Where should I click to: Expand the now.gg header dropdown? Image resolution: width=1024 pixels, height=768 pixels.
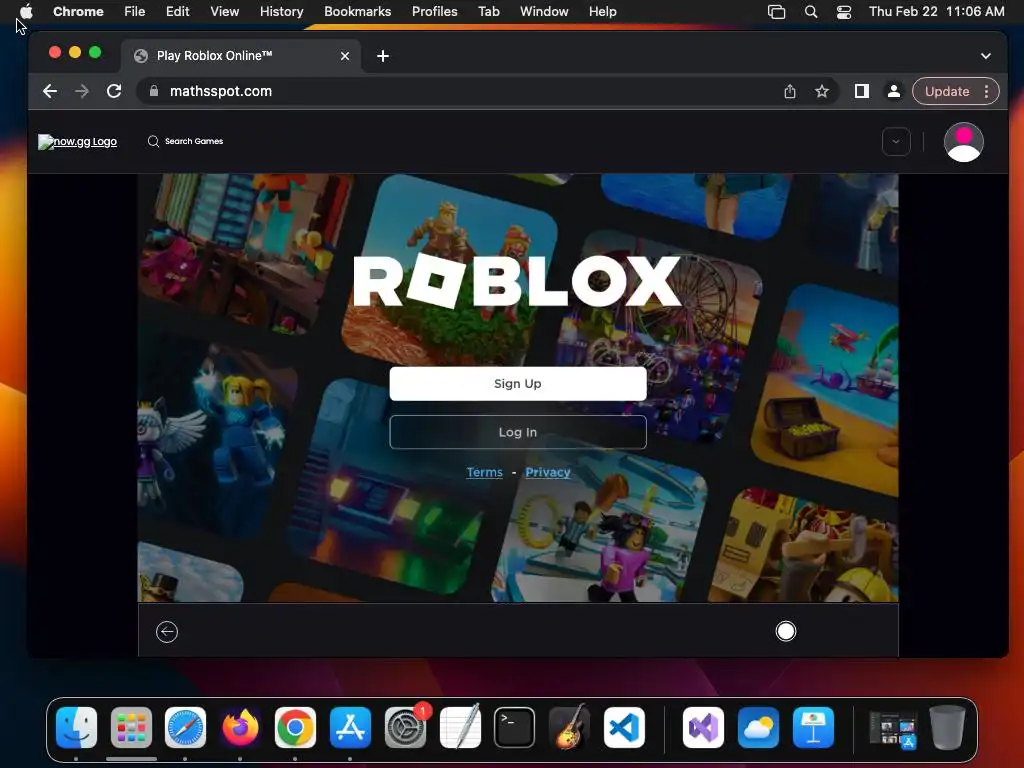pos(896,142)
